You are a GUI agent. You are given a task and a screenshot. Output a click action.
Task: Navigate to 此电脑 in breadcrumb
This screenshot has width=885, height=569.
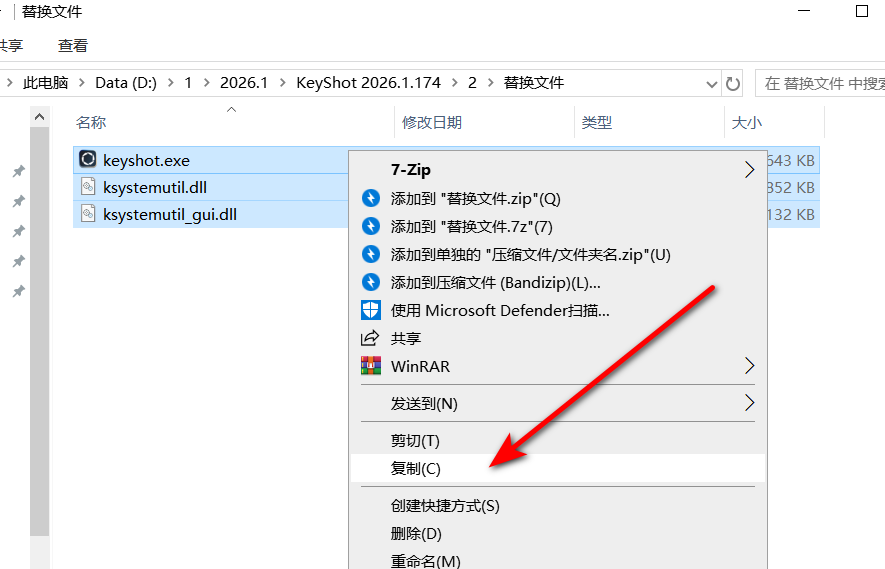[x=45, y=83]
